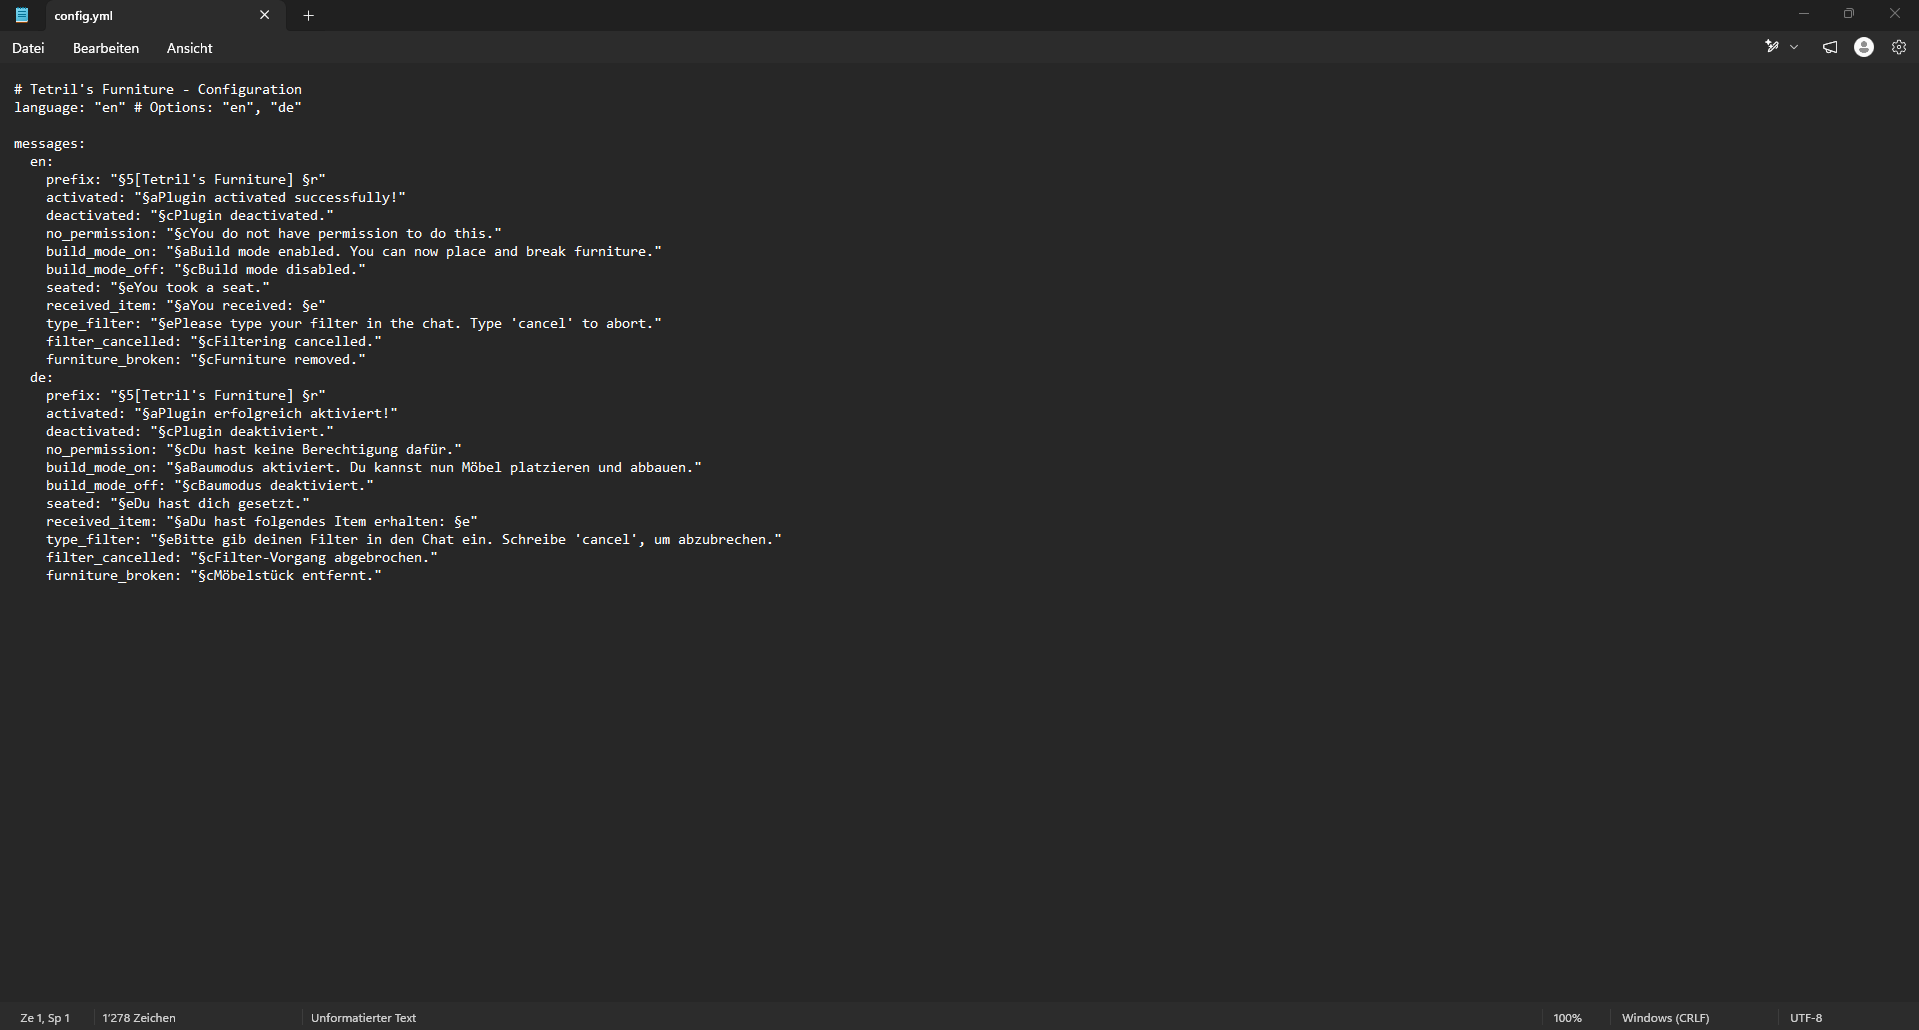This screenshot has width=1919, height=1030.
Task: Open the user account profile icon
Action: pyautogui.click(x=1863, y=47)
